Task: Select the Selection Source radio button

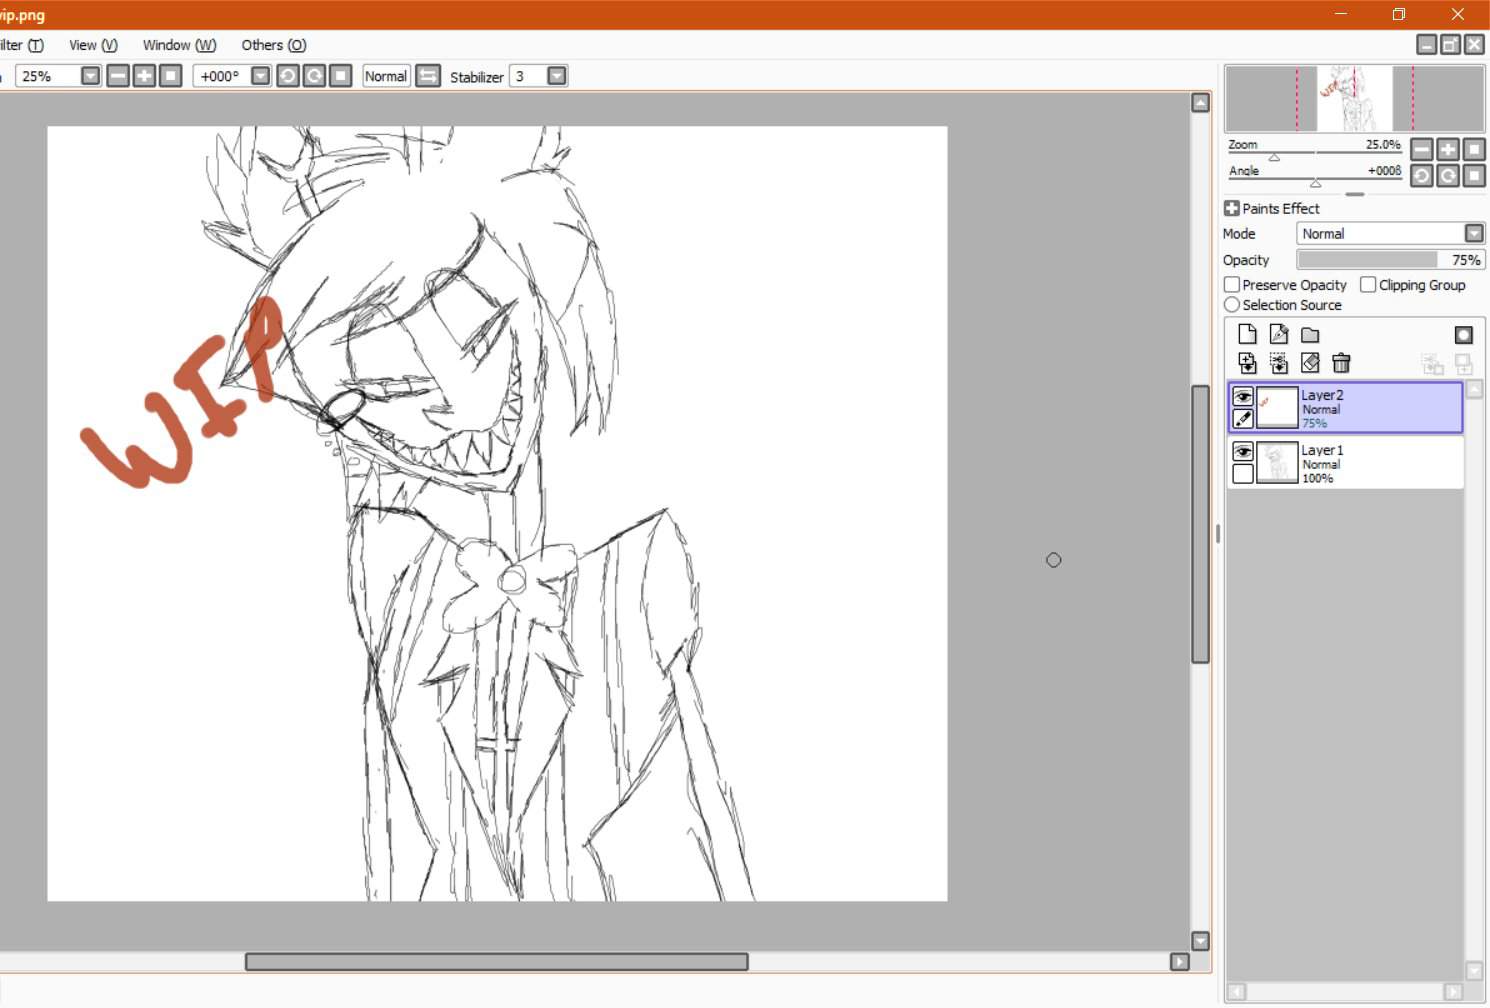Action: (x=1232, y=305)
